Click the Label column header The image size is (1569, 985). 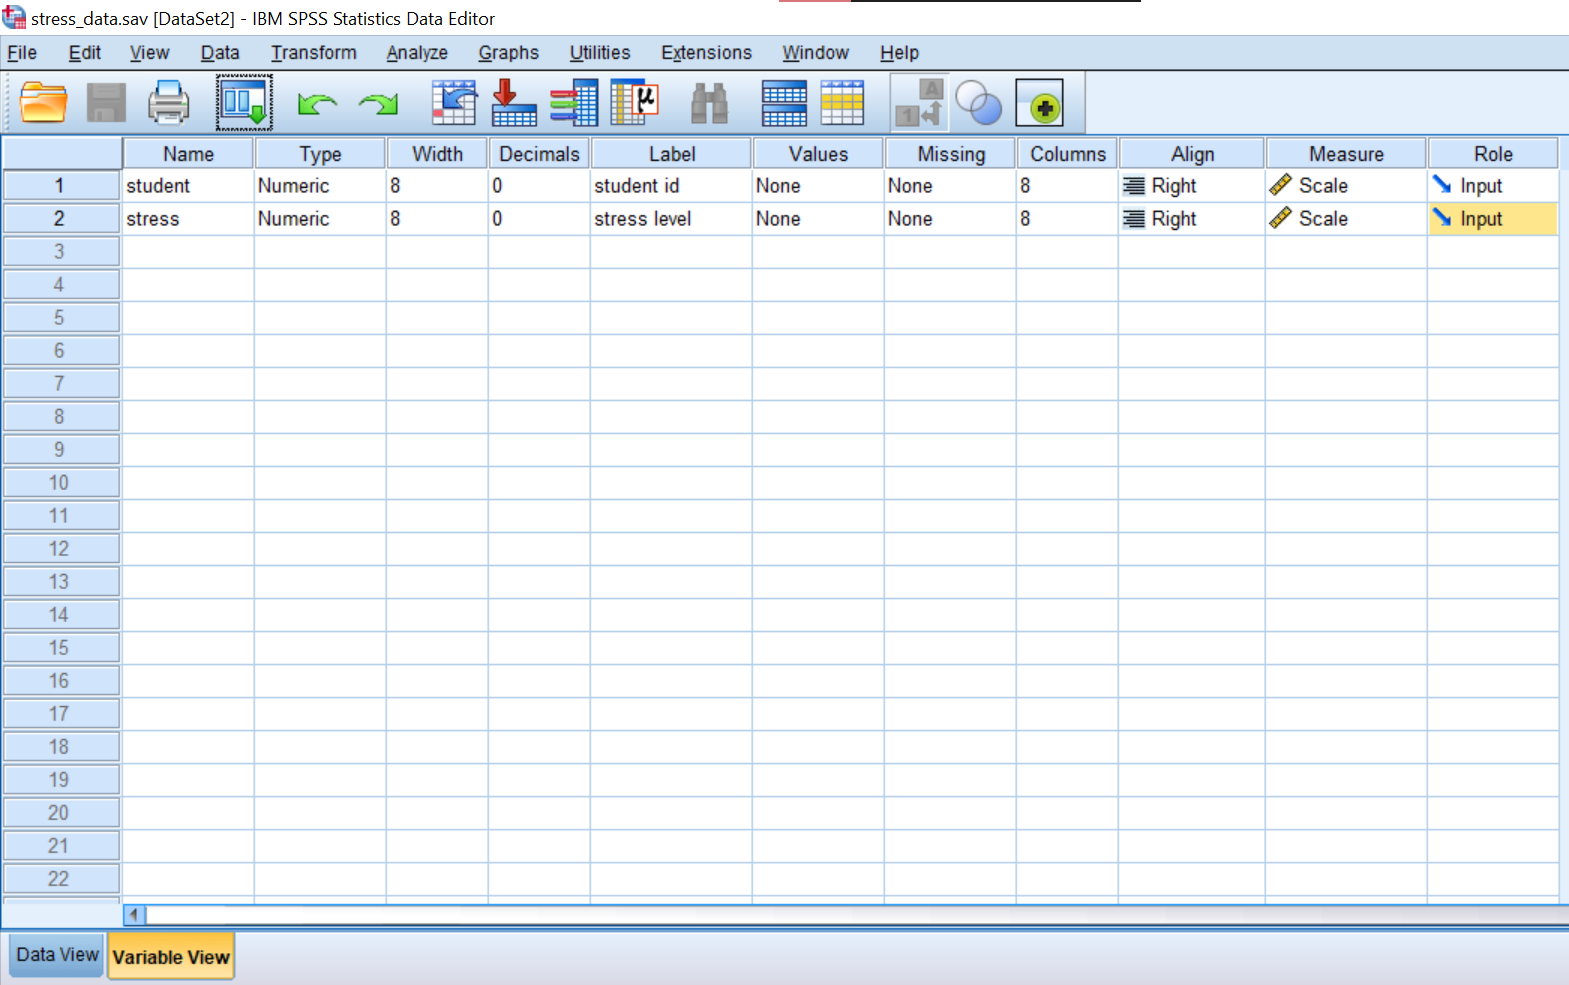click(x=671, y=154)
